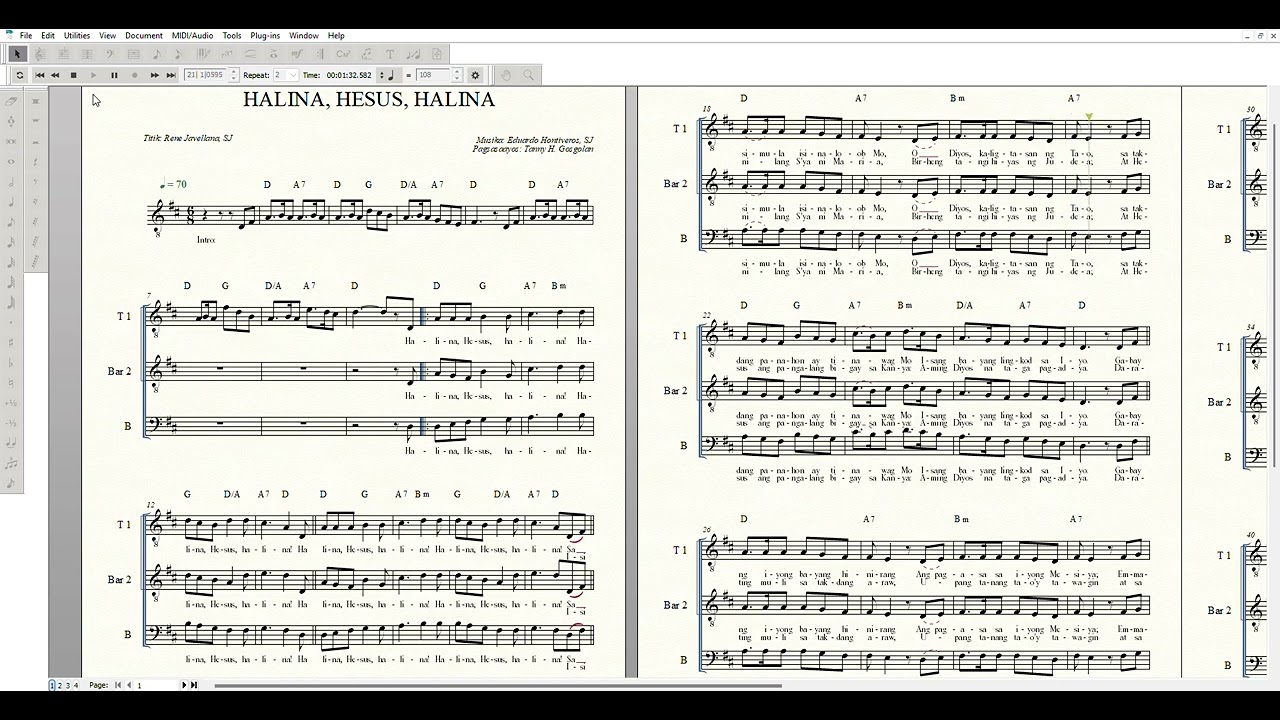
Task: Select the Selection arrow tool
Action: pos(17,54)
